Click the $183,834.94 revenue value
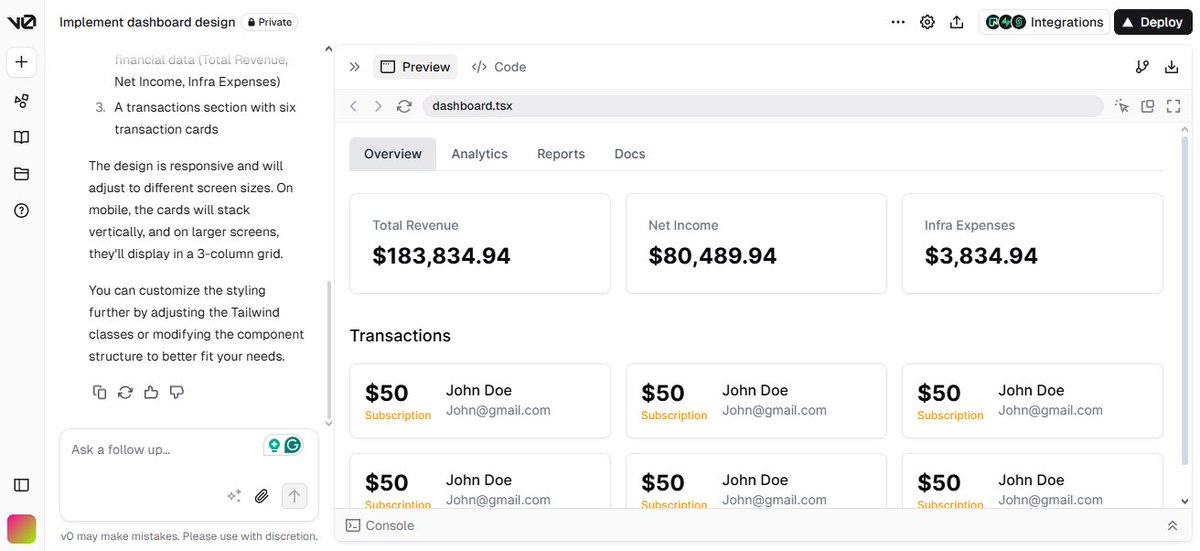The width and height of the screenshot is (1200, 551). pos(441,256)
